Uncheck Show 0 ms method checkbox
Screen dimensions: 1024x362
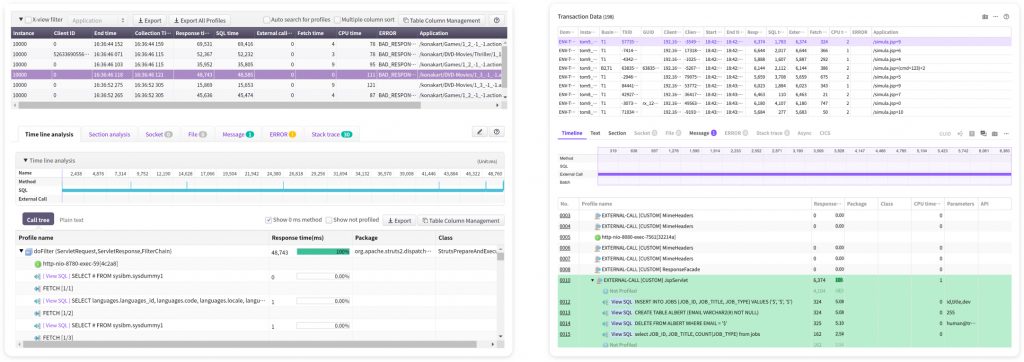[268, 220]
